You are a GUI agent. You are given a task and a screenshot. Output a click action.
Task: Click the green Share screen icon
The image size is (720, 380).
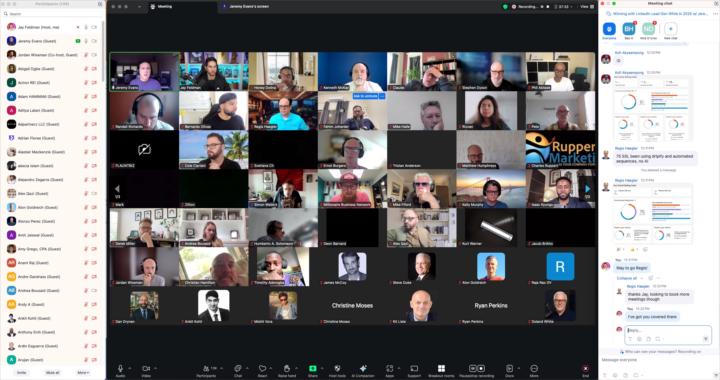pyautogui.click(x=313, y=369)
